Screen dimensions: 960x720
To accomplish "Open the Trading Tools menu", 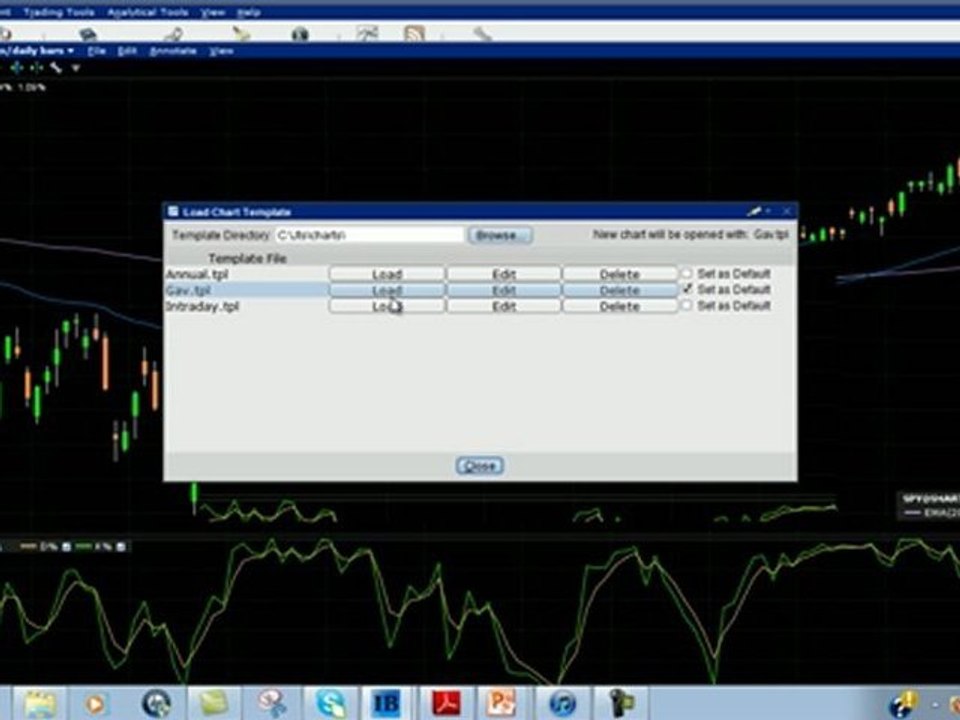I will tap(59, 12).
